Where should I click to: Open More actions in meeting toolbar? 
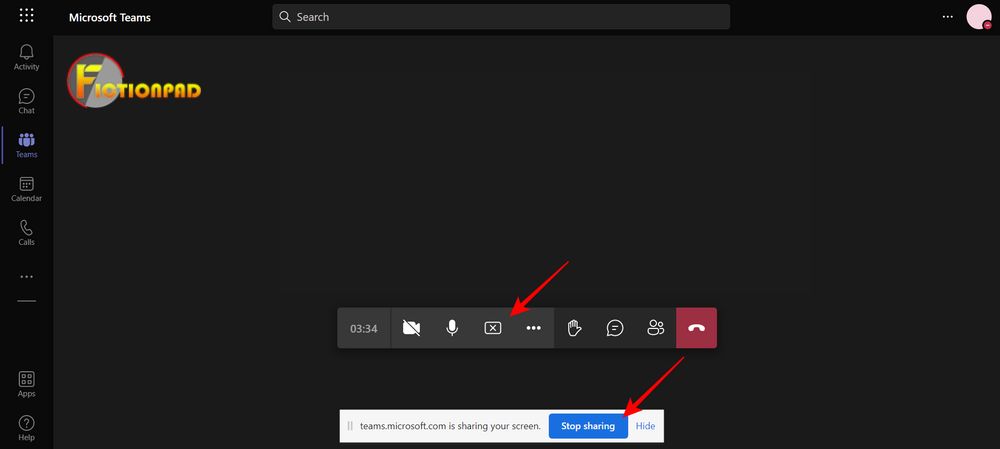click(x=533, y=328)
